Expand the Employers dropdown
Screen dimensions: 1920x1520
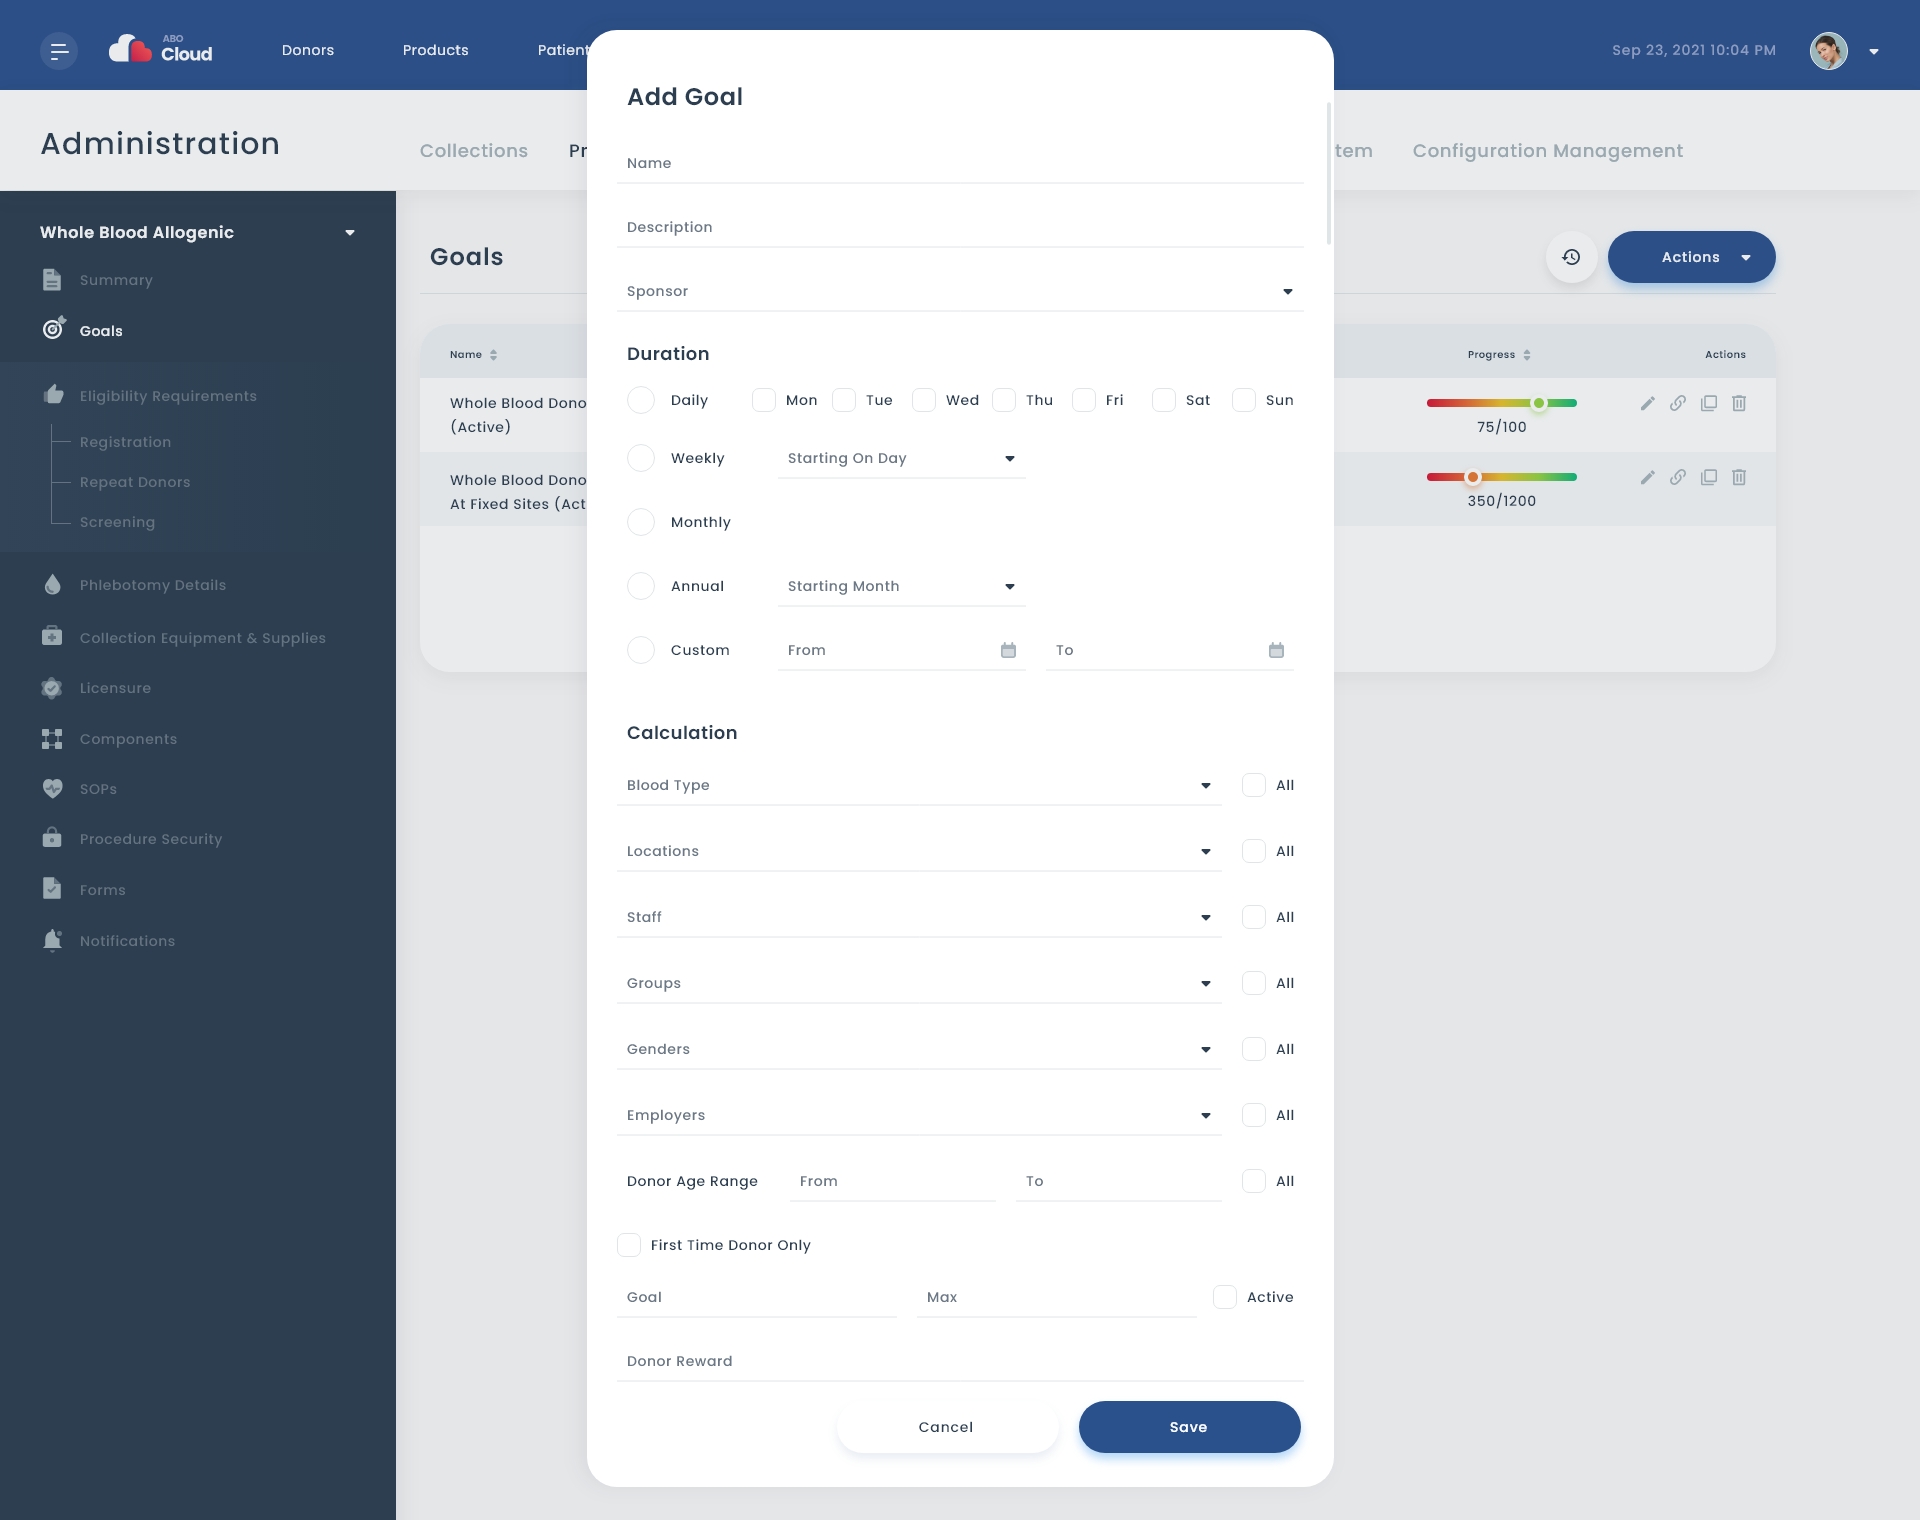point(919,1115)
